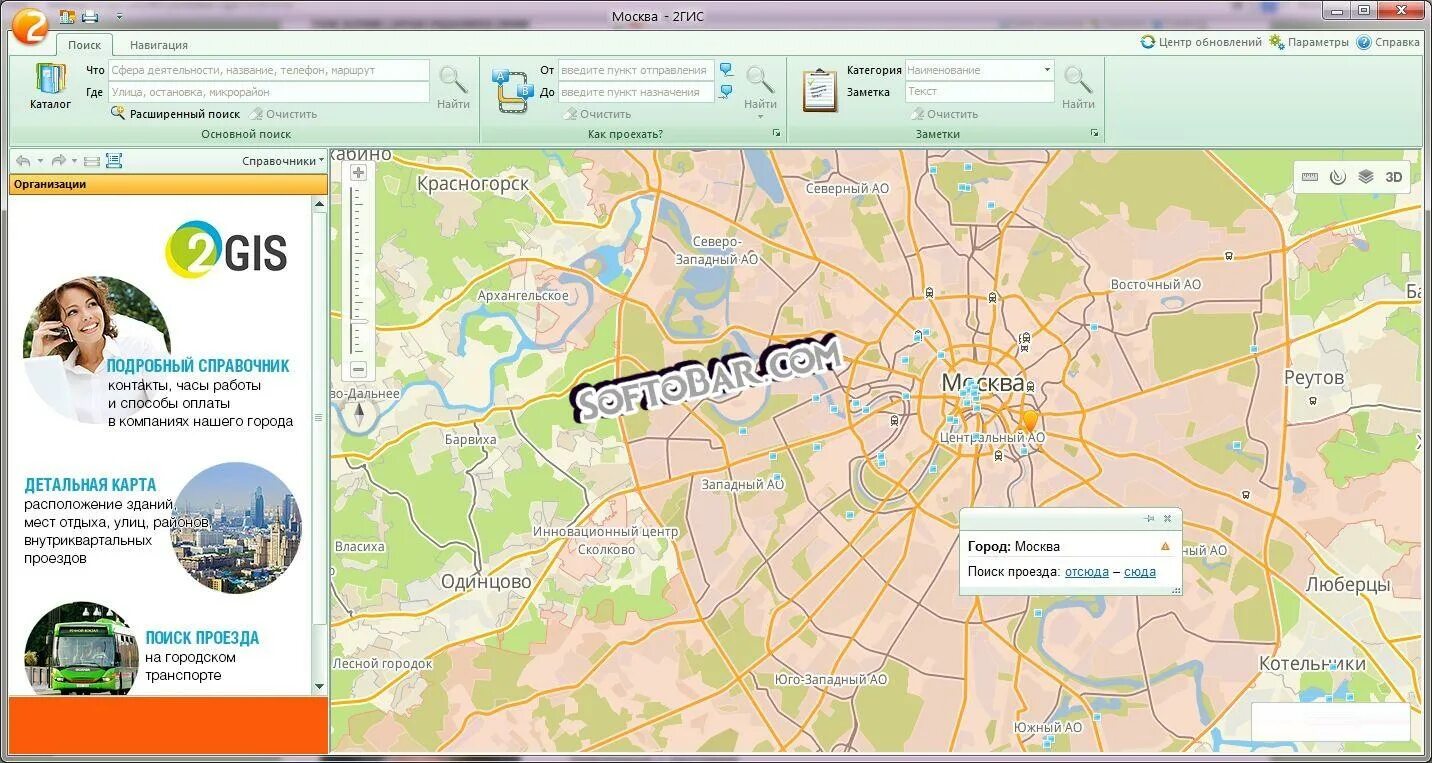This screenshot has width=1432, height=763.
Task: Click the Поиск проезда heading
Action: coord(202,638)
